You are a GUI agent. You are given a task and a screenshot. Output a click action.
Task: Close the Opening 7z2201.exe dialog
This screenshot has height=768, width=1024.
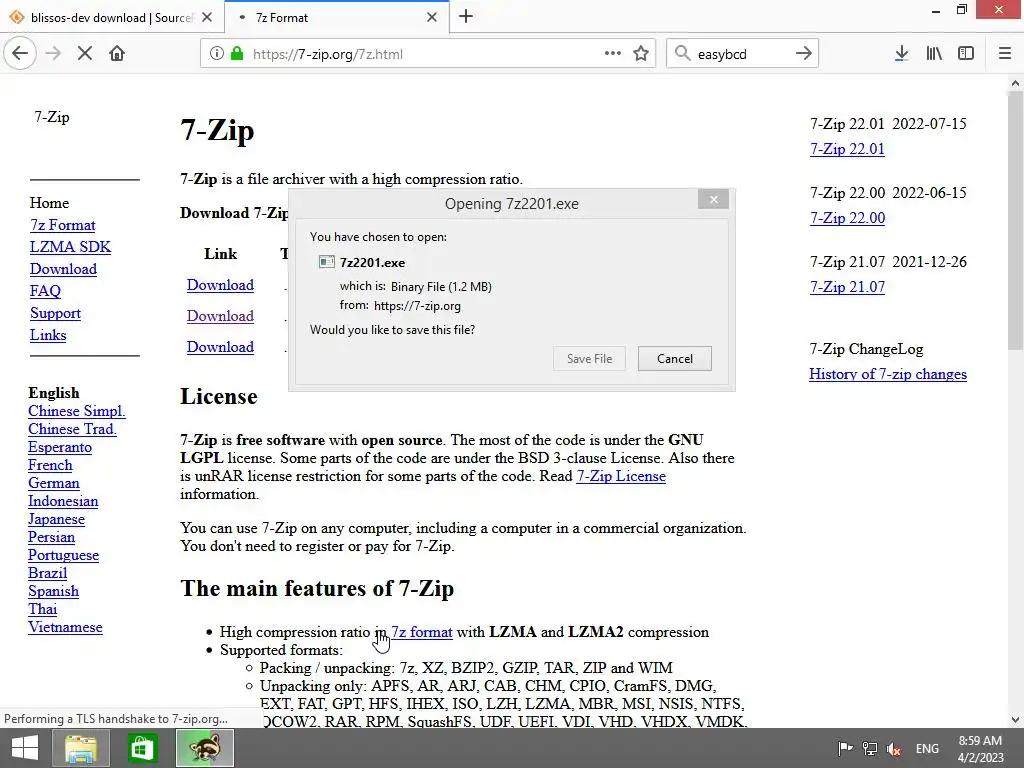coord(713,200)
